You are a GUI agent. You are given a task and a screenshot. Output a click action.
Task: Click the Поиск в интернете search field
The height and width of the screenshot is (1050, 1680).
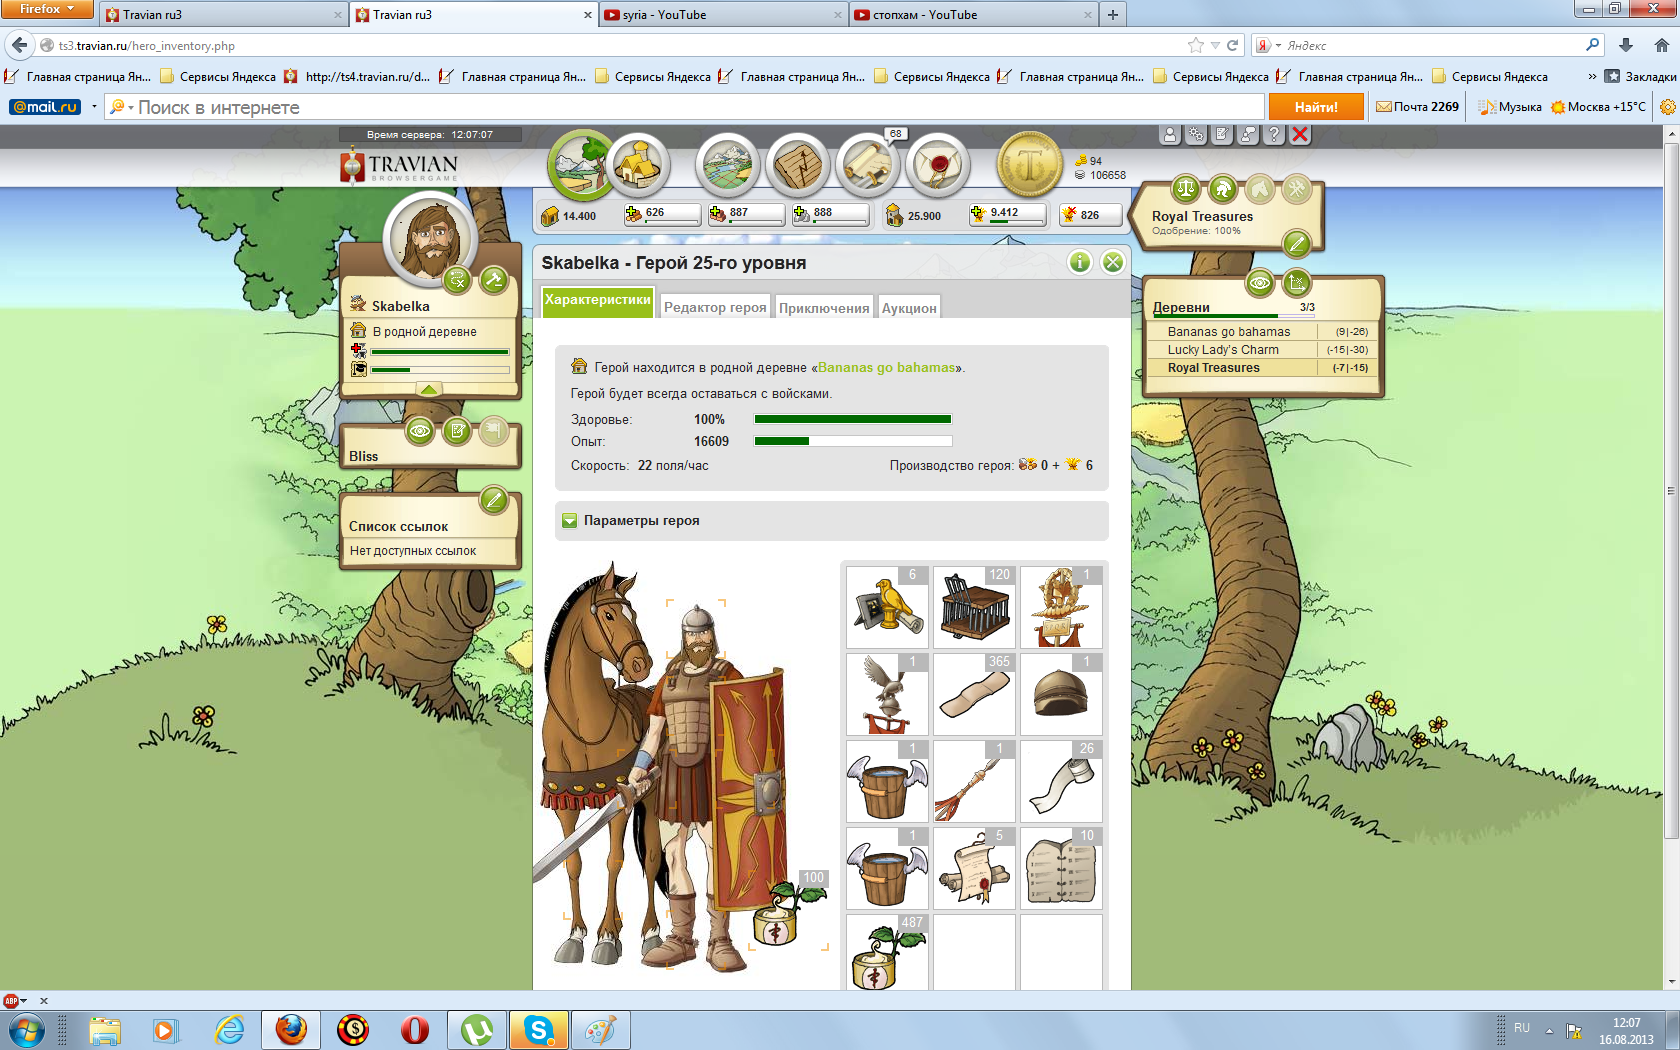point(684,107)
